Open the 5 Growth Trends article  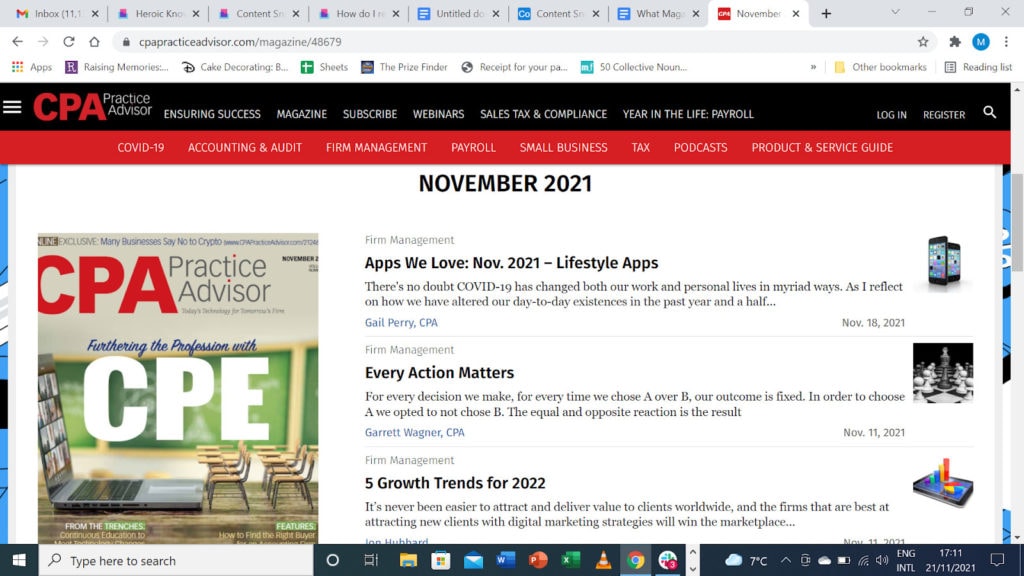click(x=455, y=483)
